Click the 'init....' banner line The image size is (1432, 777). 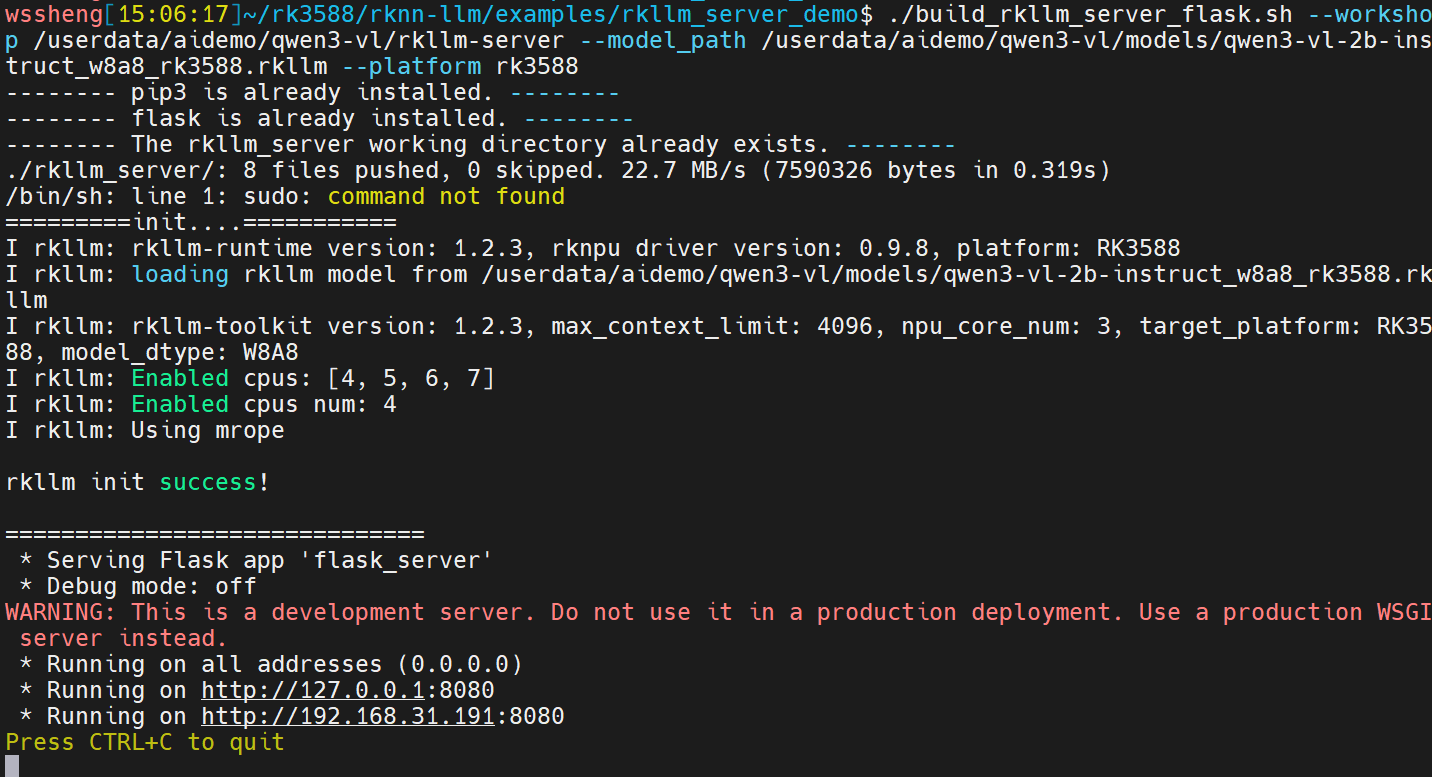pos(201,222)
